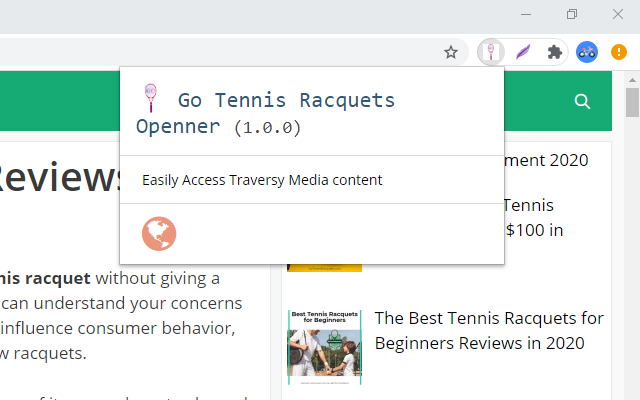Click Easily Access Traversy Media content text
This screenshot has width=640, height=400.
[262, 180]
